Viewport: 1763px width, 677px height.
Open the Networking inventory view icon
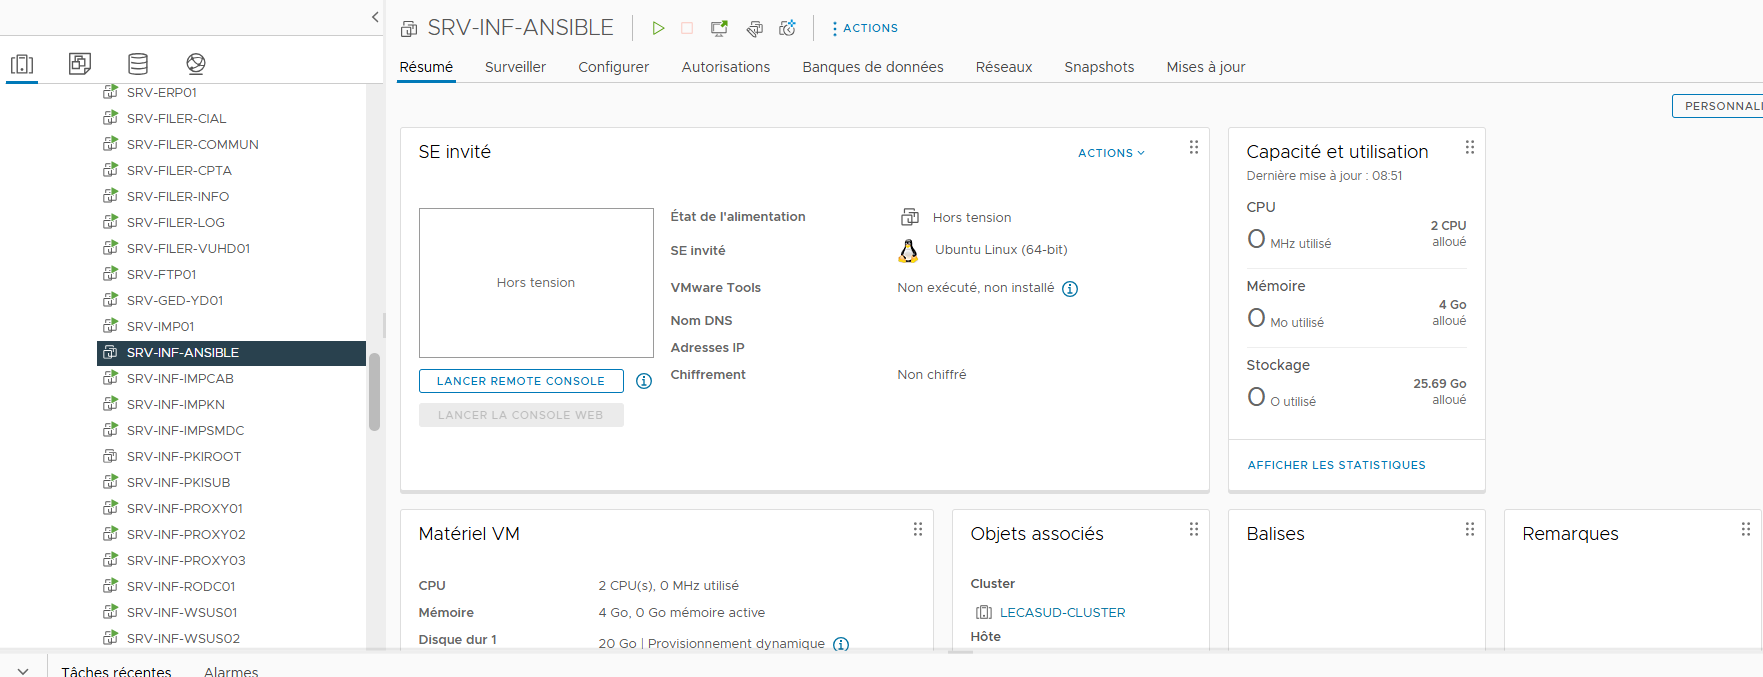pos(196,64)
